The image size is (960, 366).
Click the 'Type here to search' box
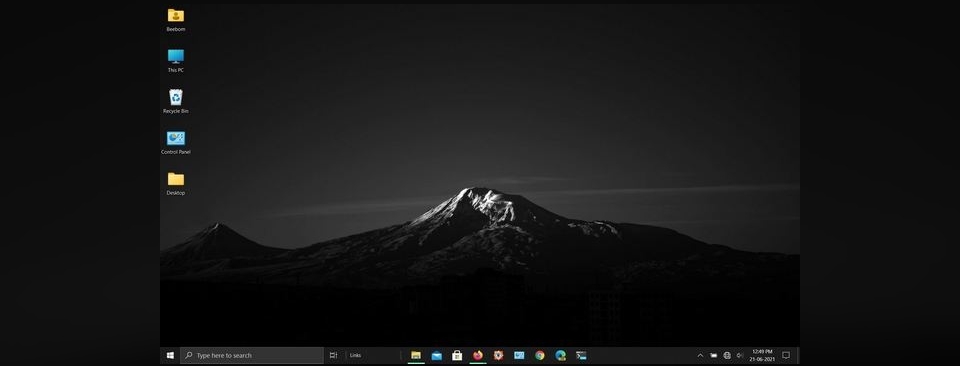(x=252, y=356)
